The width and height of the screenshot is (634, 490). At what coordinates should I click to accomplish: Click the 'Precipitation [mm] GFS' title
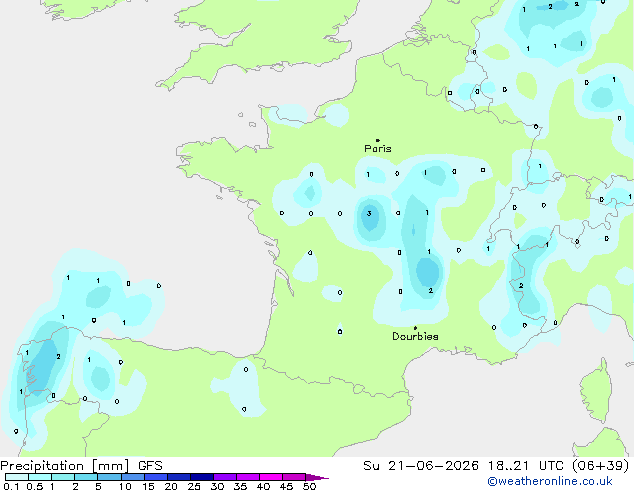[x=81, y=466]
